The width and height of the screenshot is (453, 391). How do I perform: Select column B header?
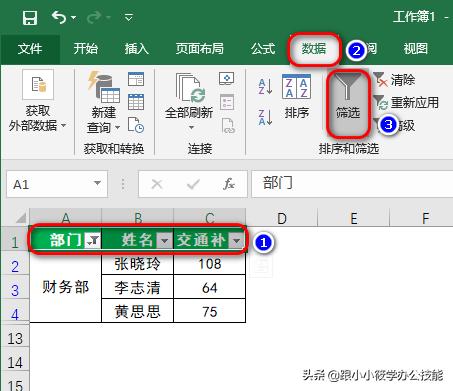(x=138, y=218)
